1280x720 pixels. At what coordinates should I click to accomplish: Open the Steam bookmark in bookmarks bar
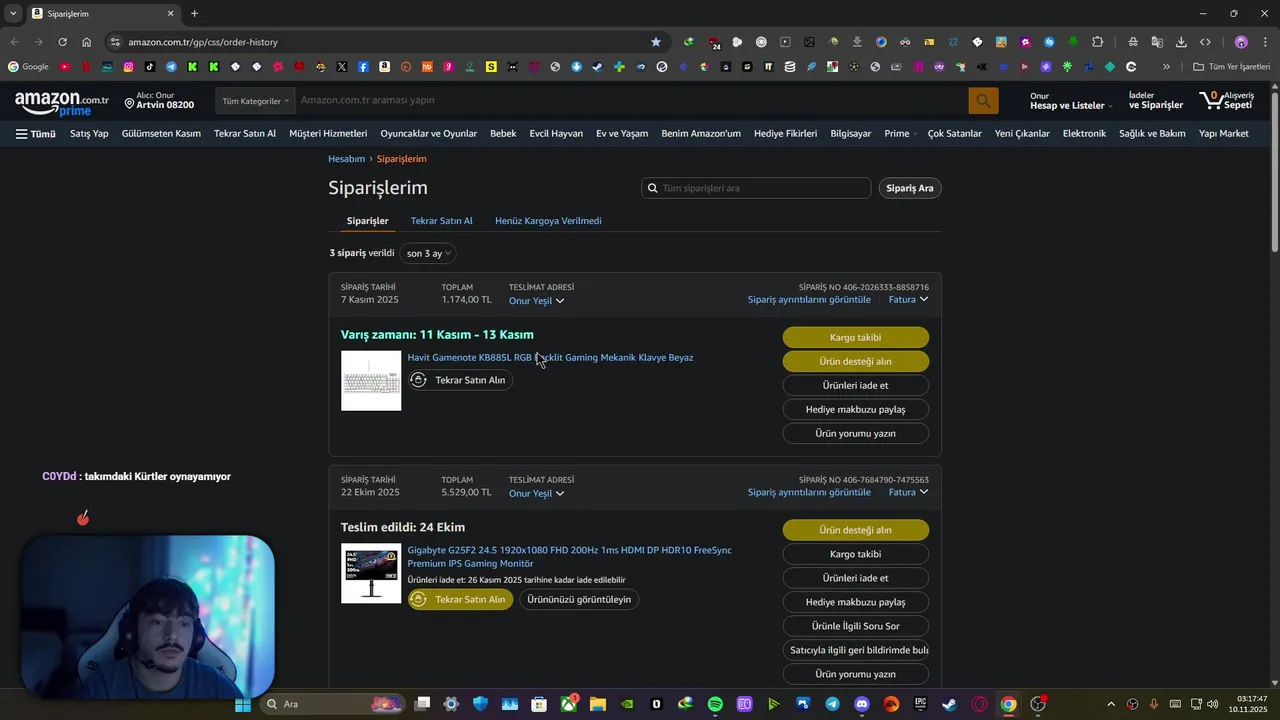597,67
